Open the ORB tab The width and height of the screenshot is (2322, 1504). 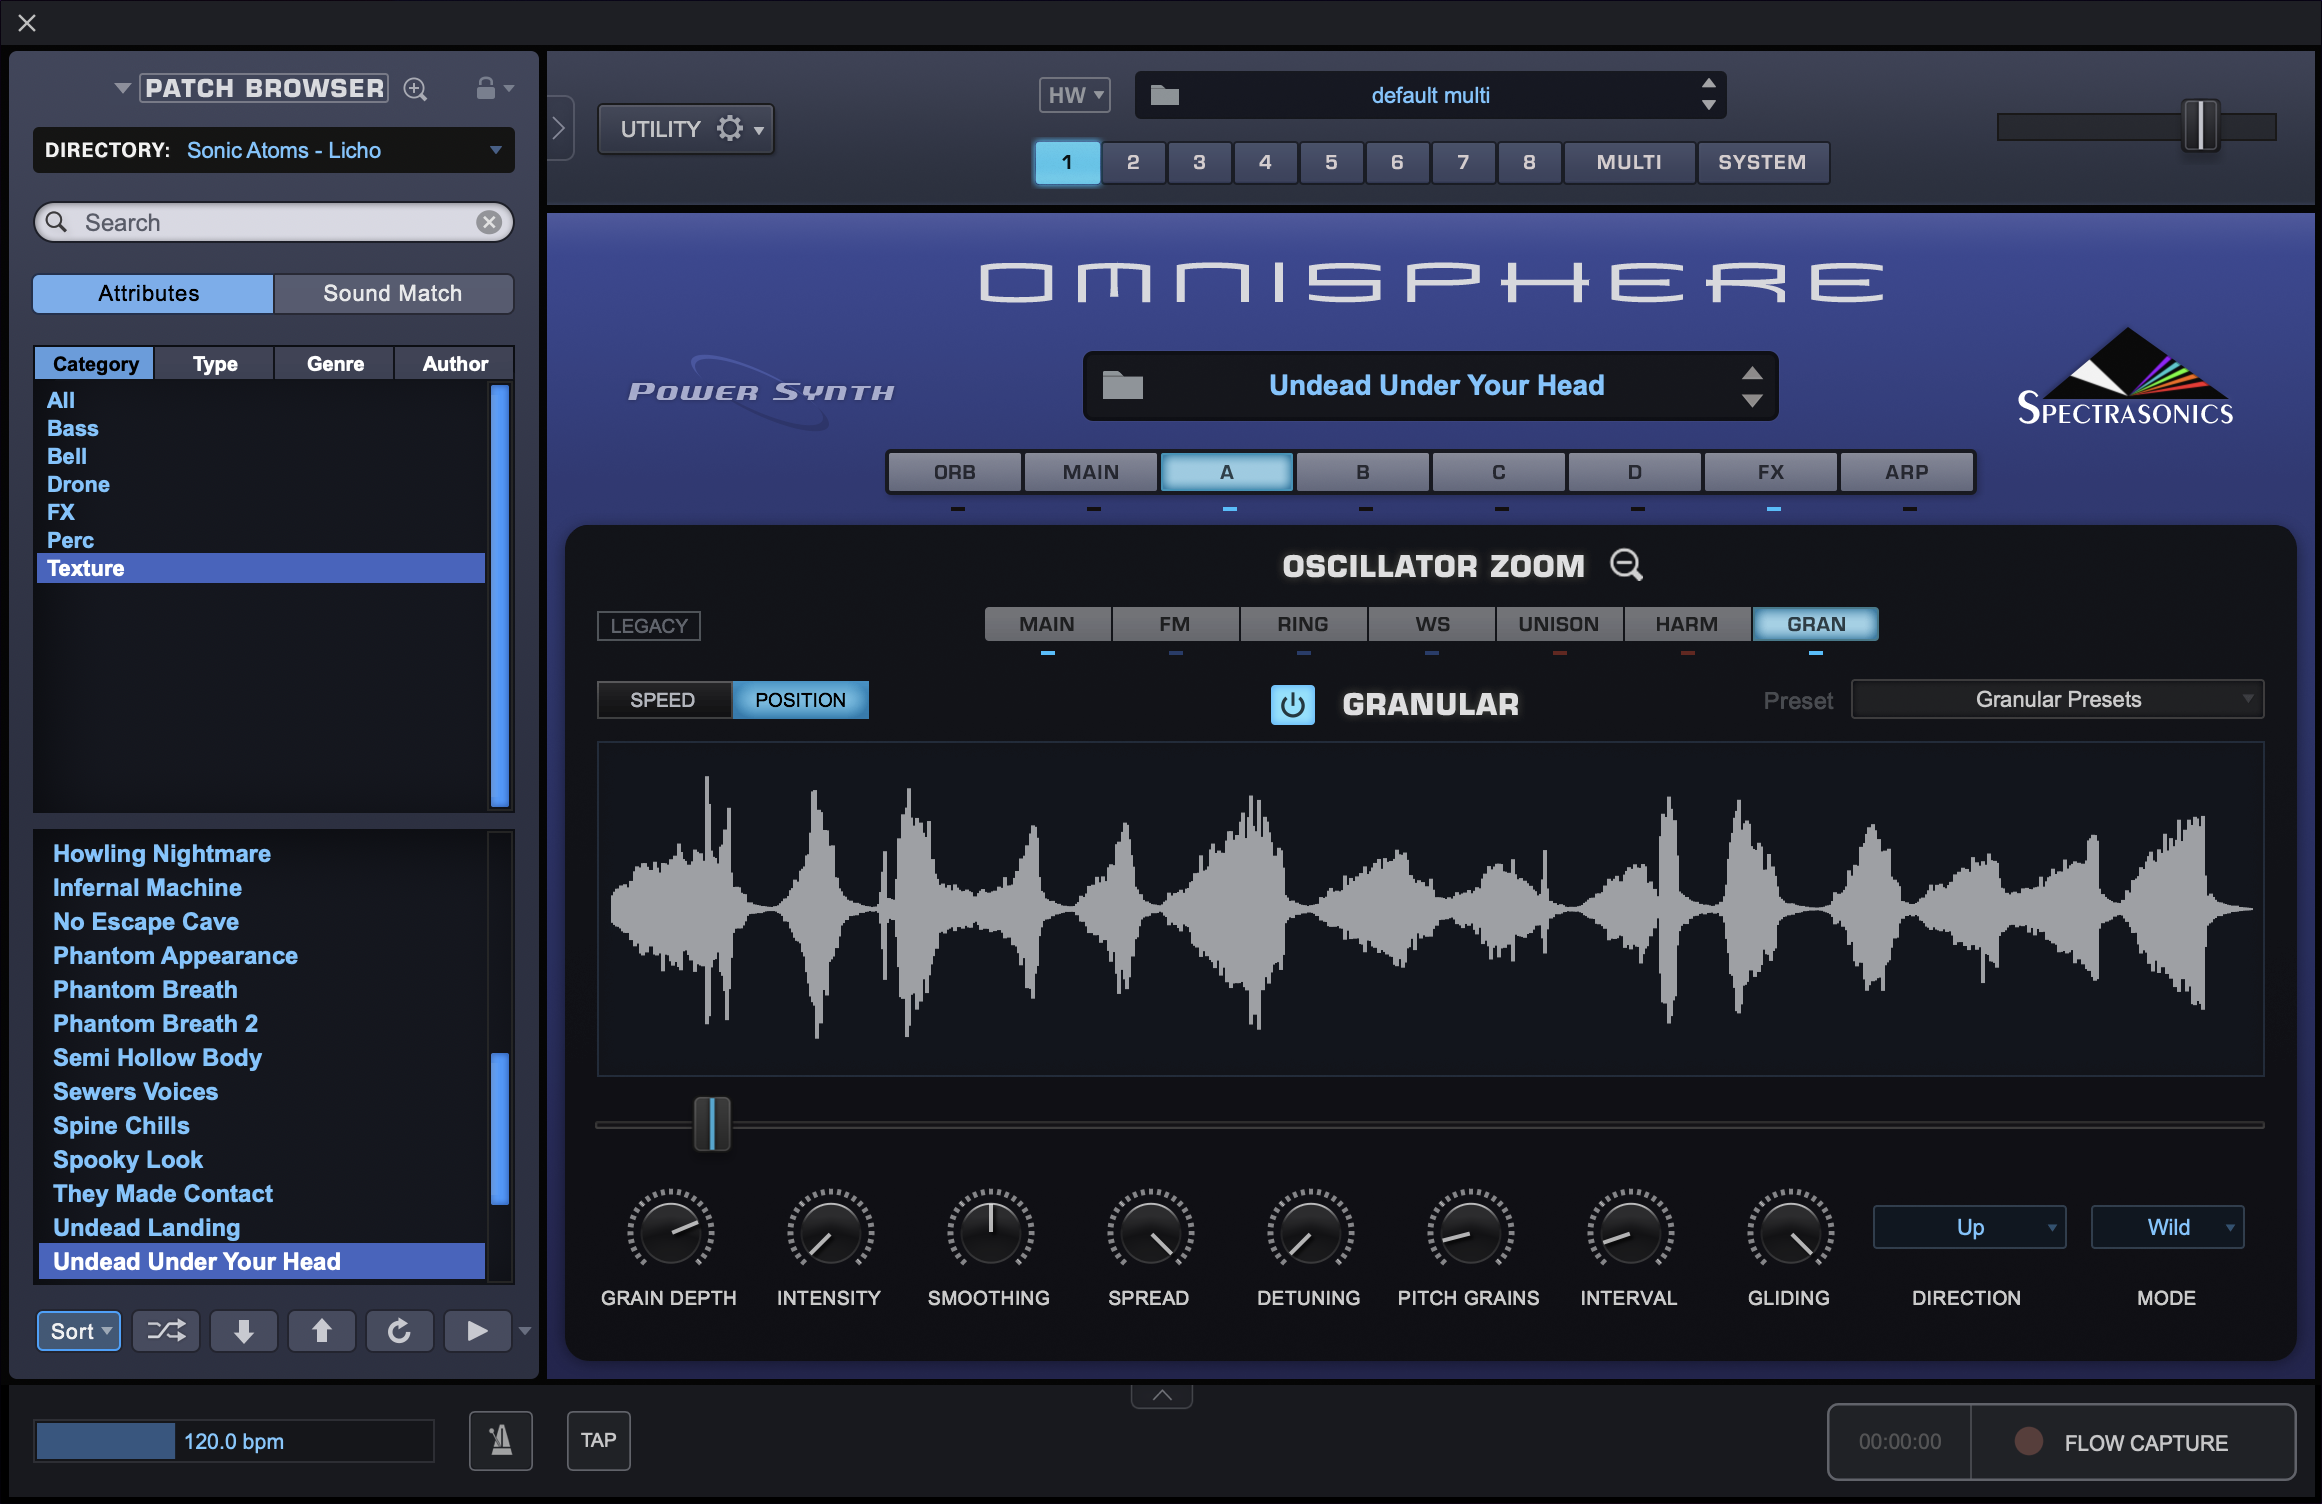point(955,472)
